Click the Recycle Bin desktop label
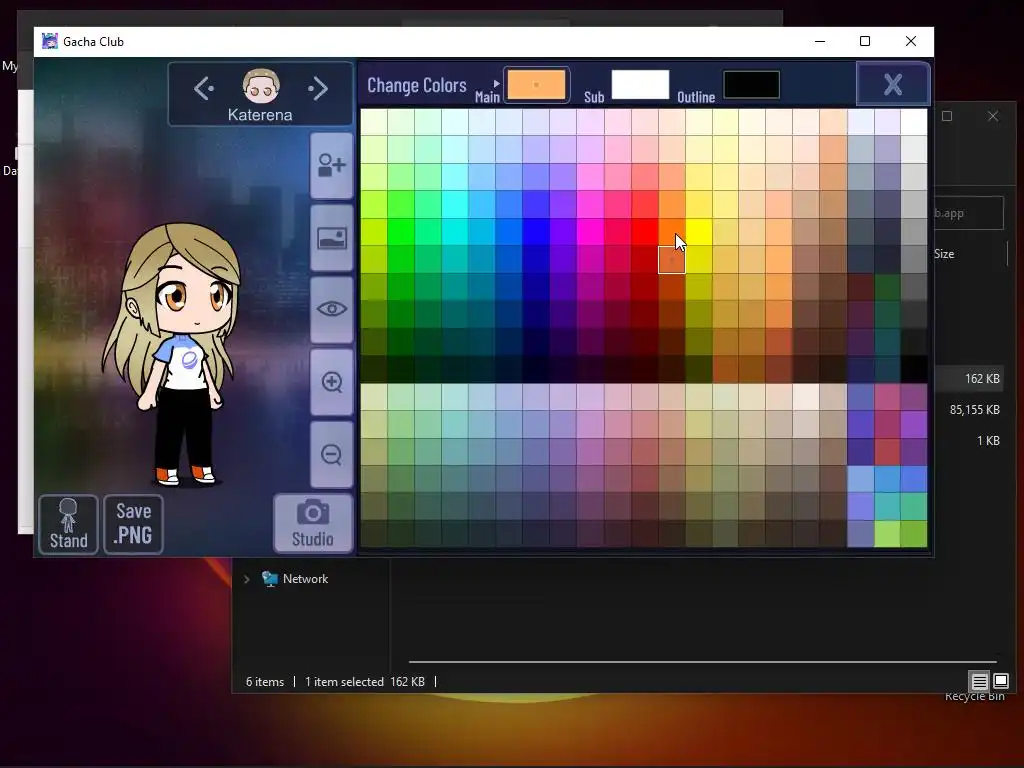Viewport: 1024px width, 768px height. tap(974, 696)
